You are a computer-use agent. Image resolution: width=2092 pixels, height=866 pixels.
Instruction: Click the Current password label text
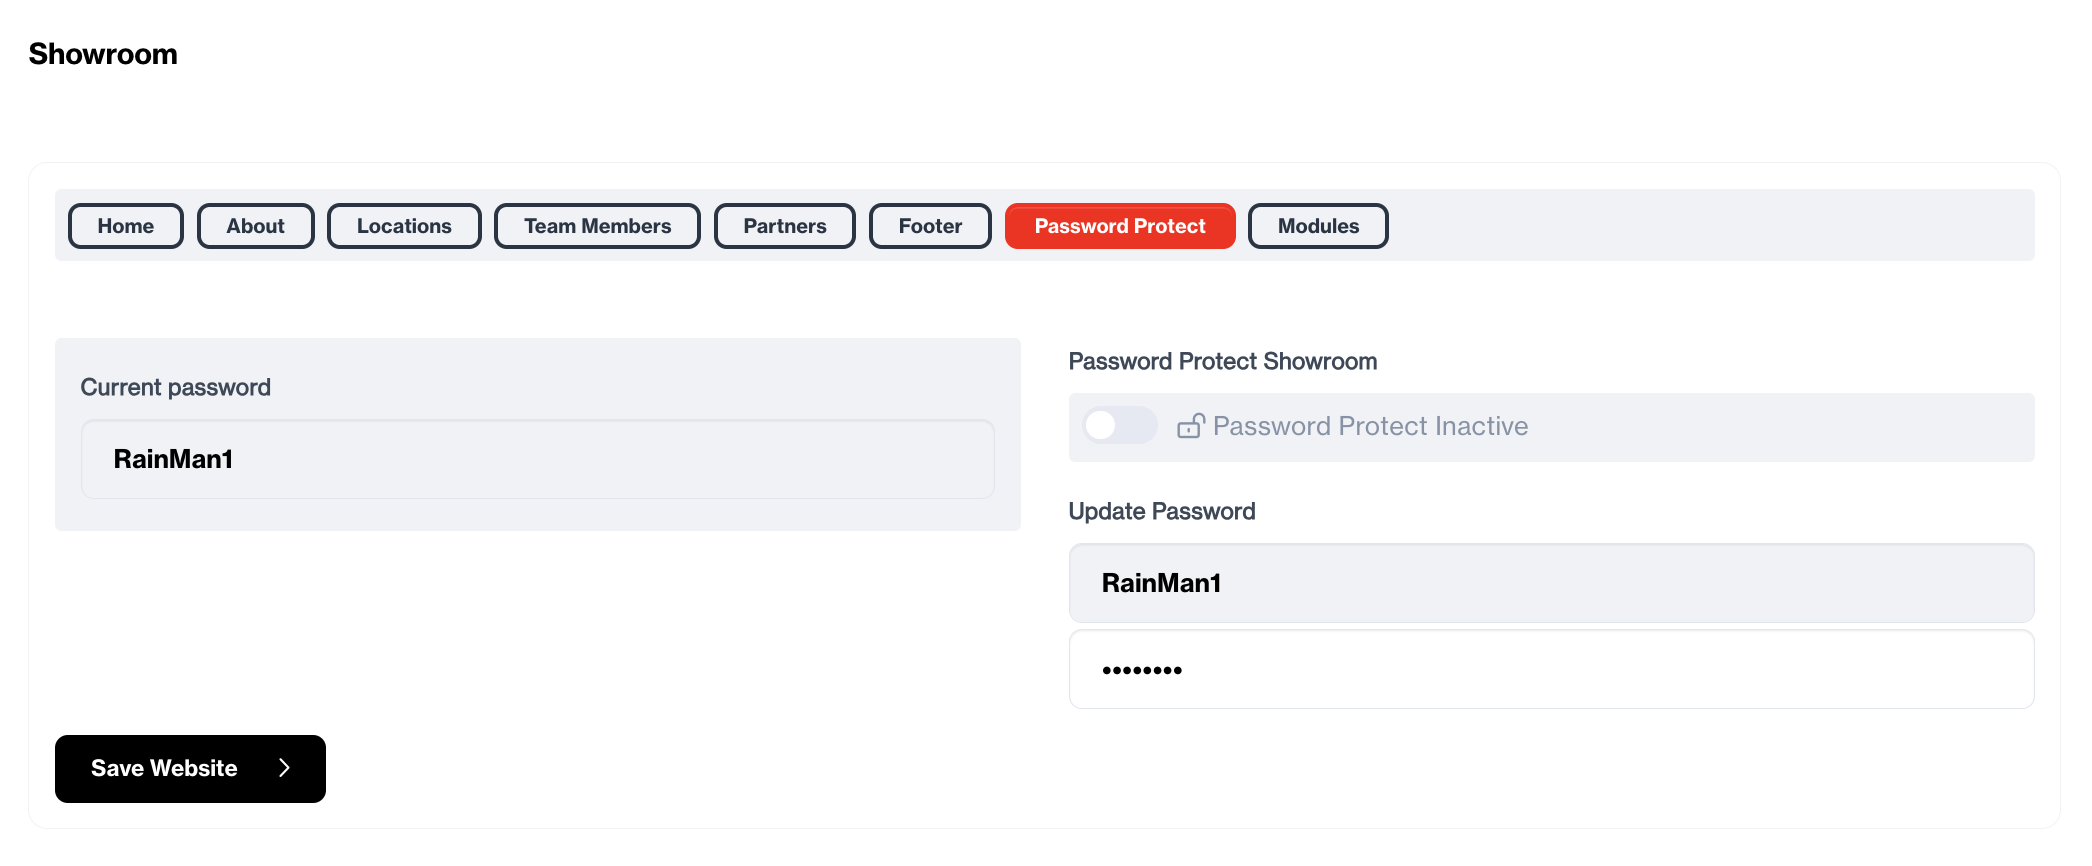(x=176, y=387)
